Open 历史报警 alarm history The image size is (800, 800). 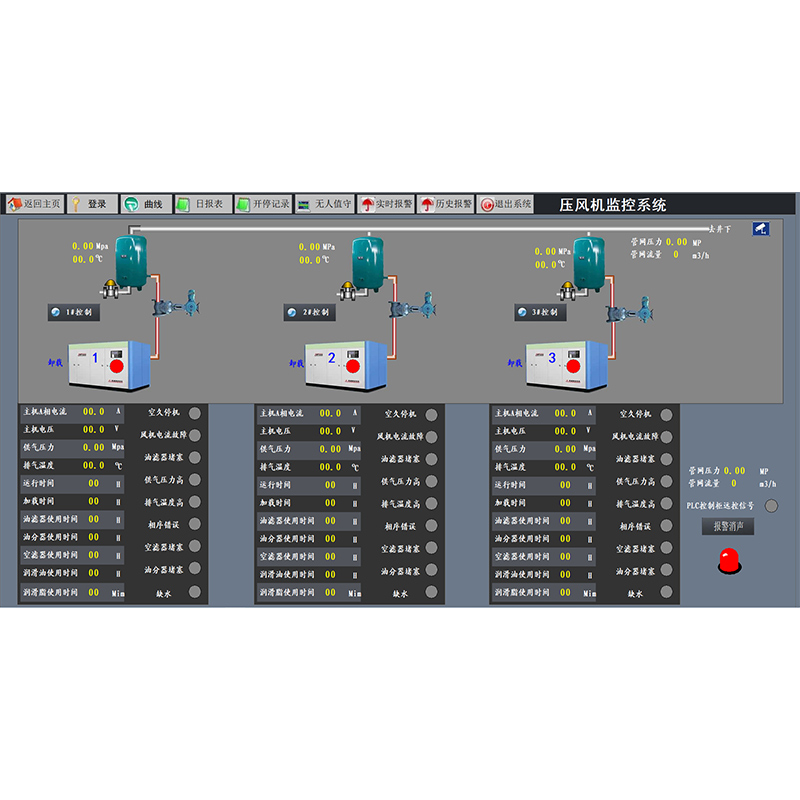(445, 204)
